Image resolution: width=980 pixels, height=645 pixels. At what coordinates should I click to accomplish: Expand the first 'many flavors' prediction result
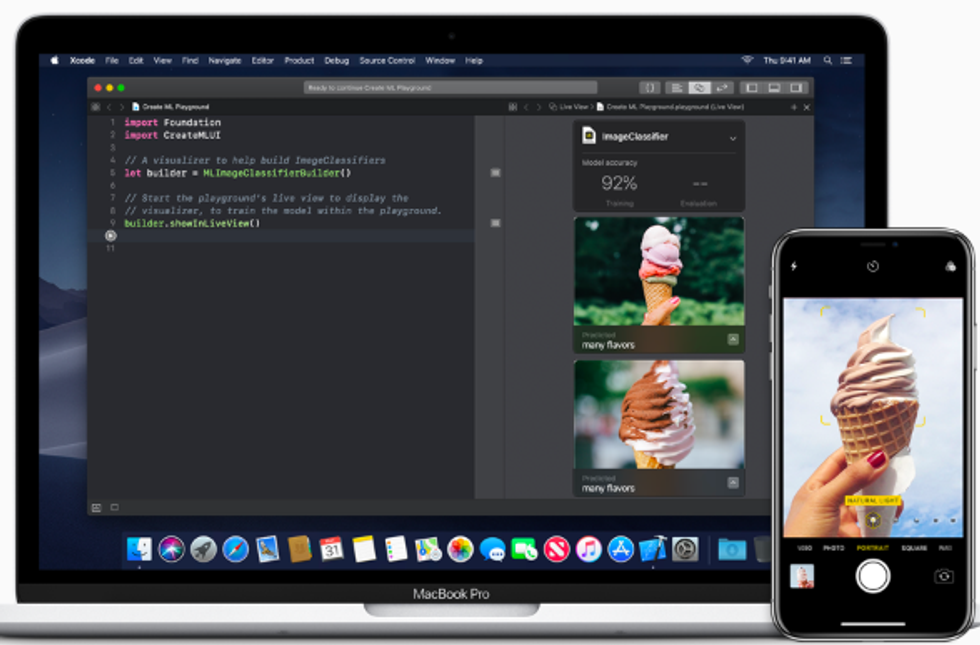(x=733, y=340)
